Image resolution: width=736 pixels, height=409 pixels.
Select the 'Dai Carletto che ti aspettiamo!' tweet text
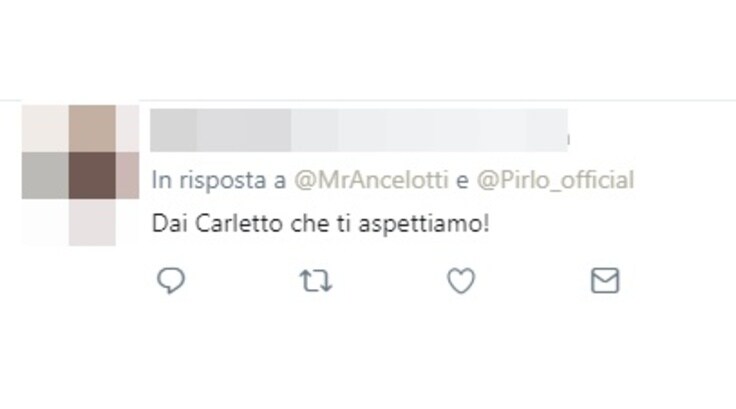[x=321, y=224]
